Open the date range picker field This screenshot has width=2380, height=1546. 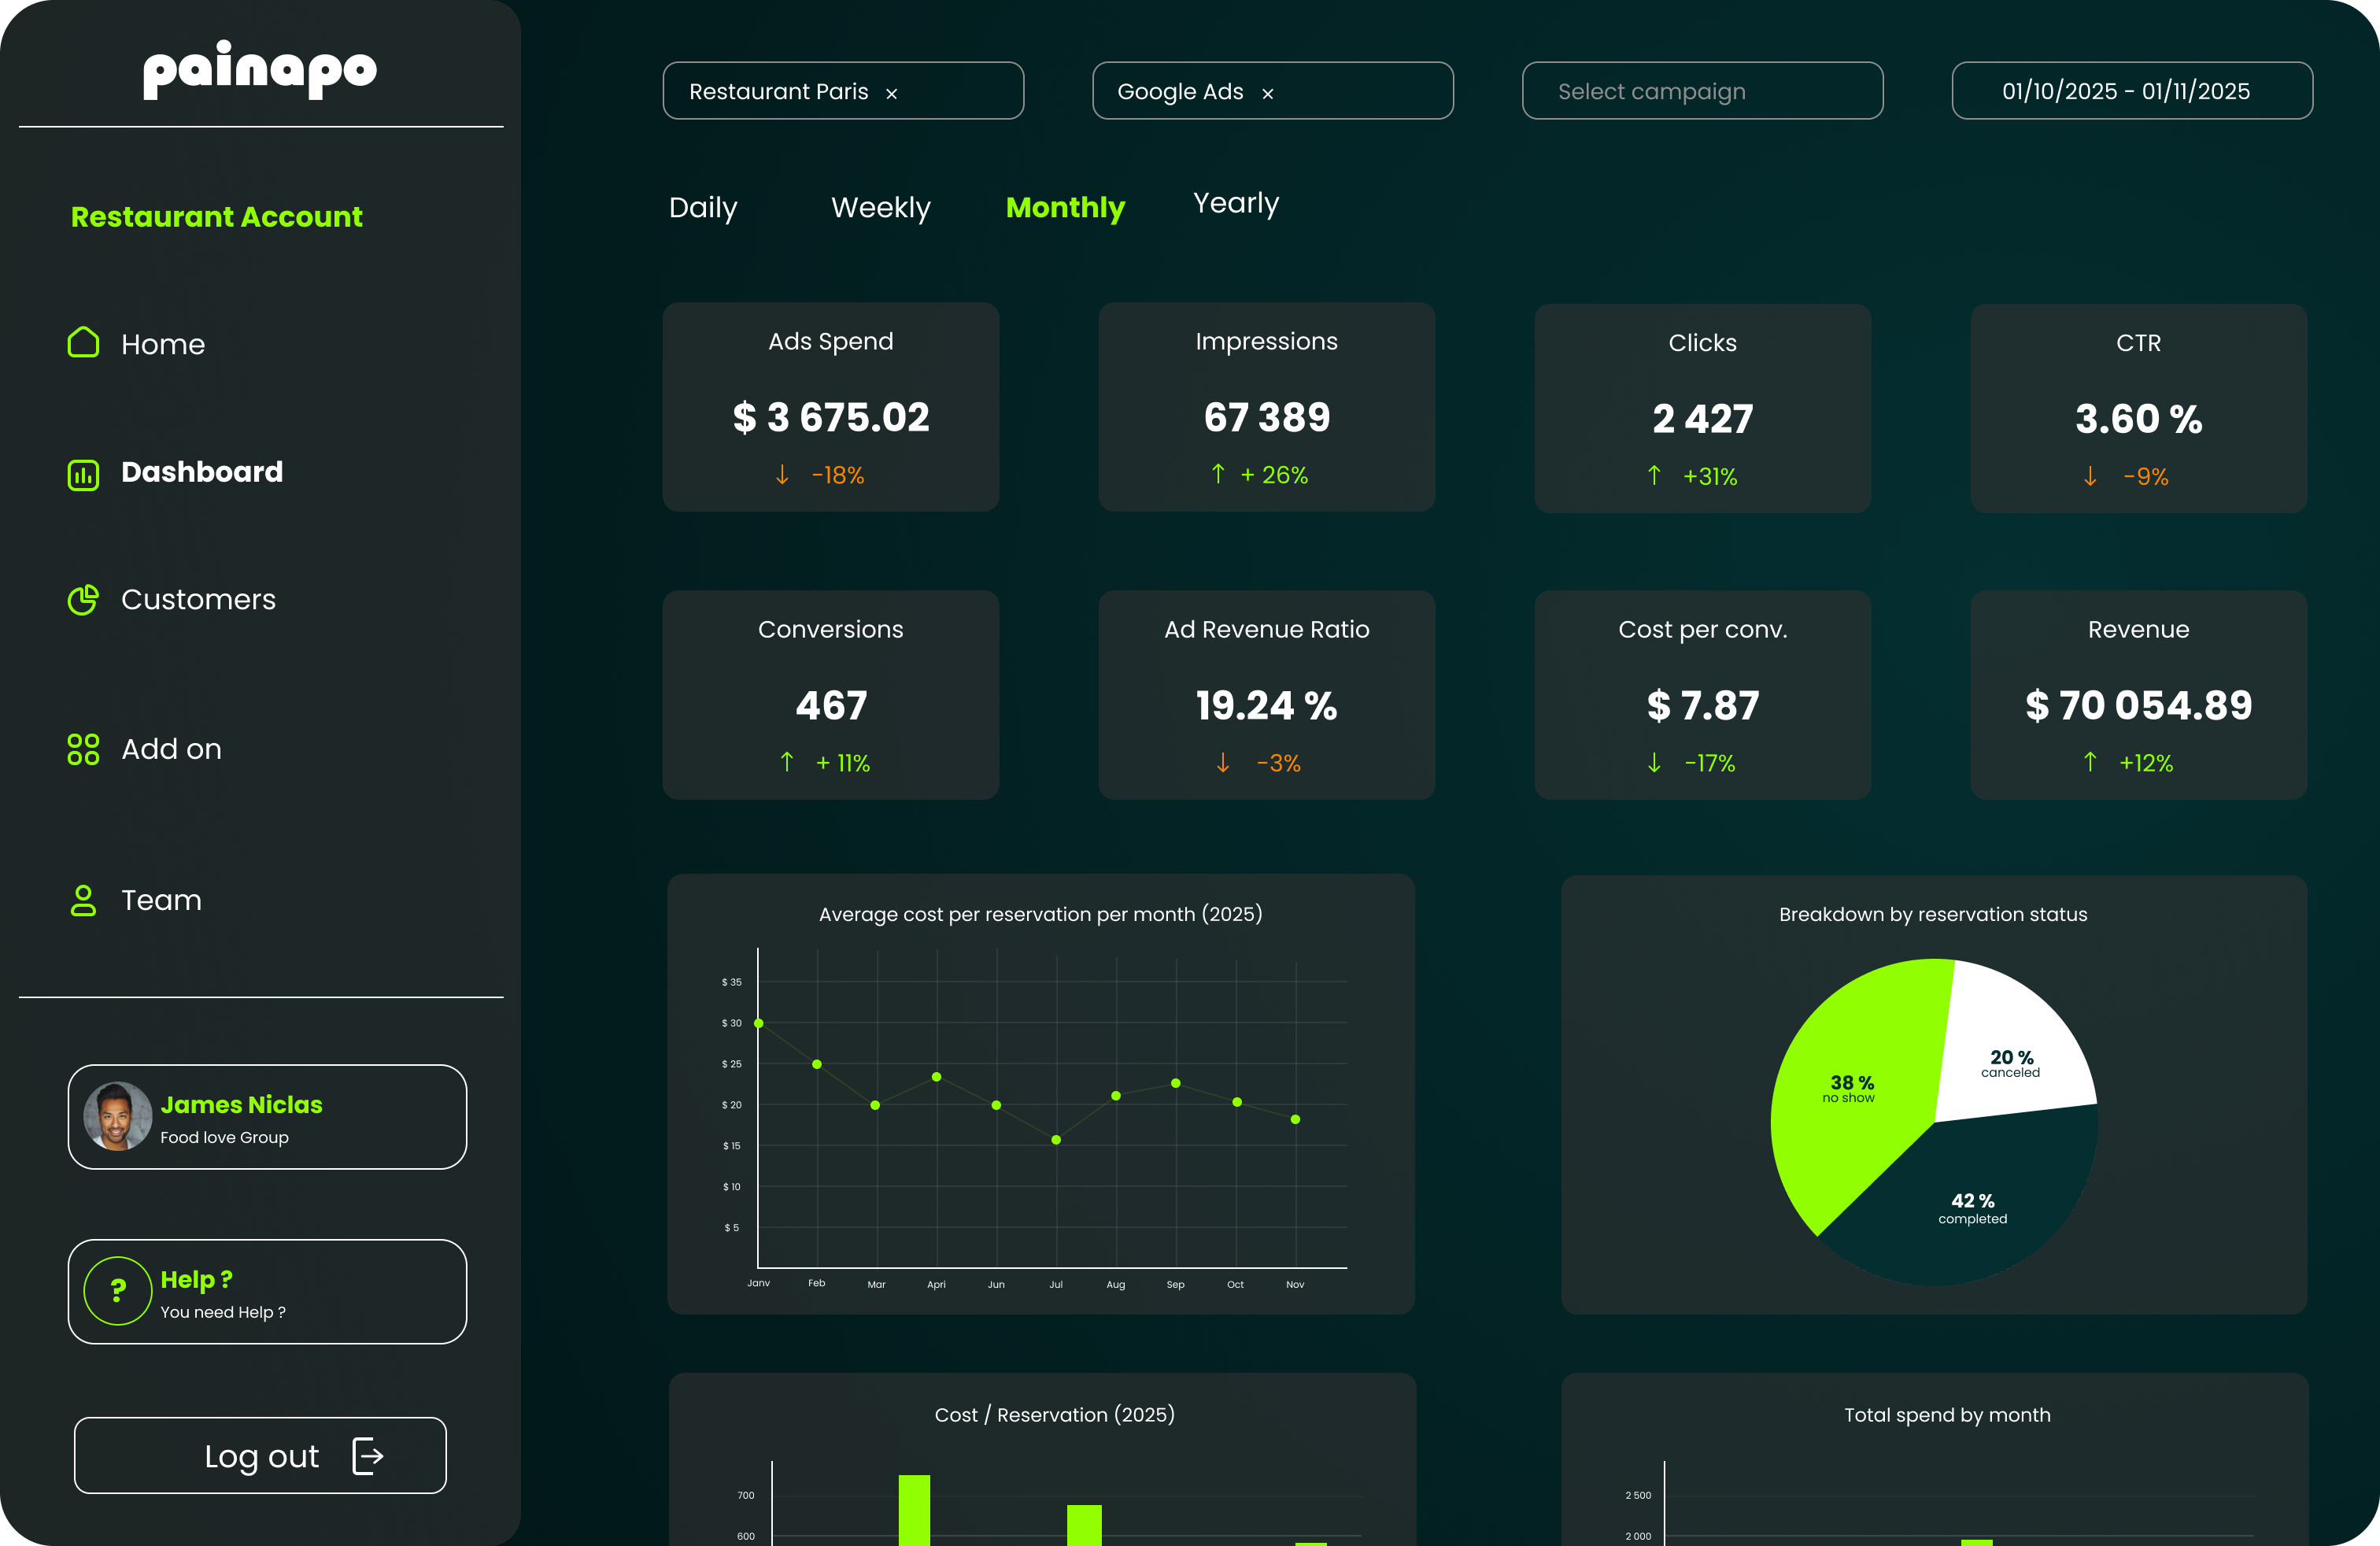click(2131, 91)
